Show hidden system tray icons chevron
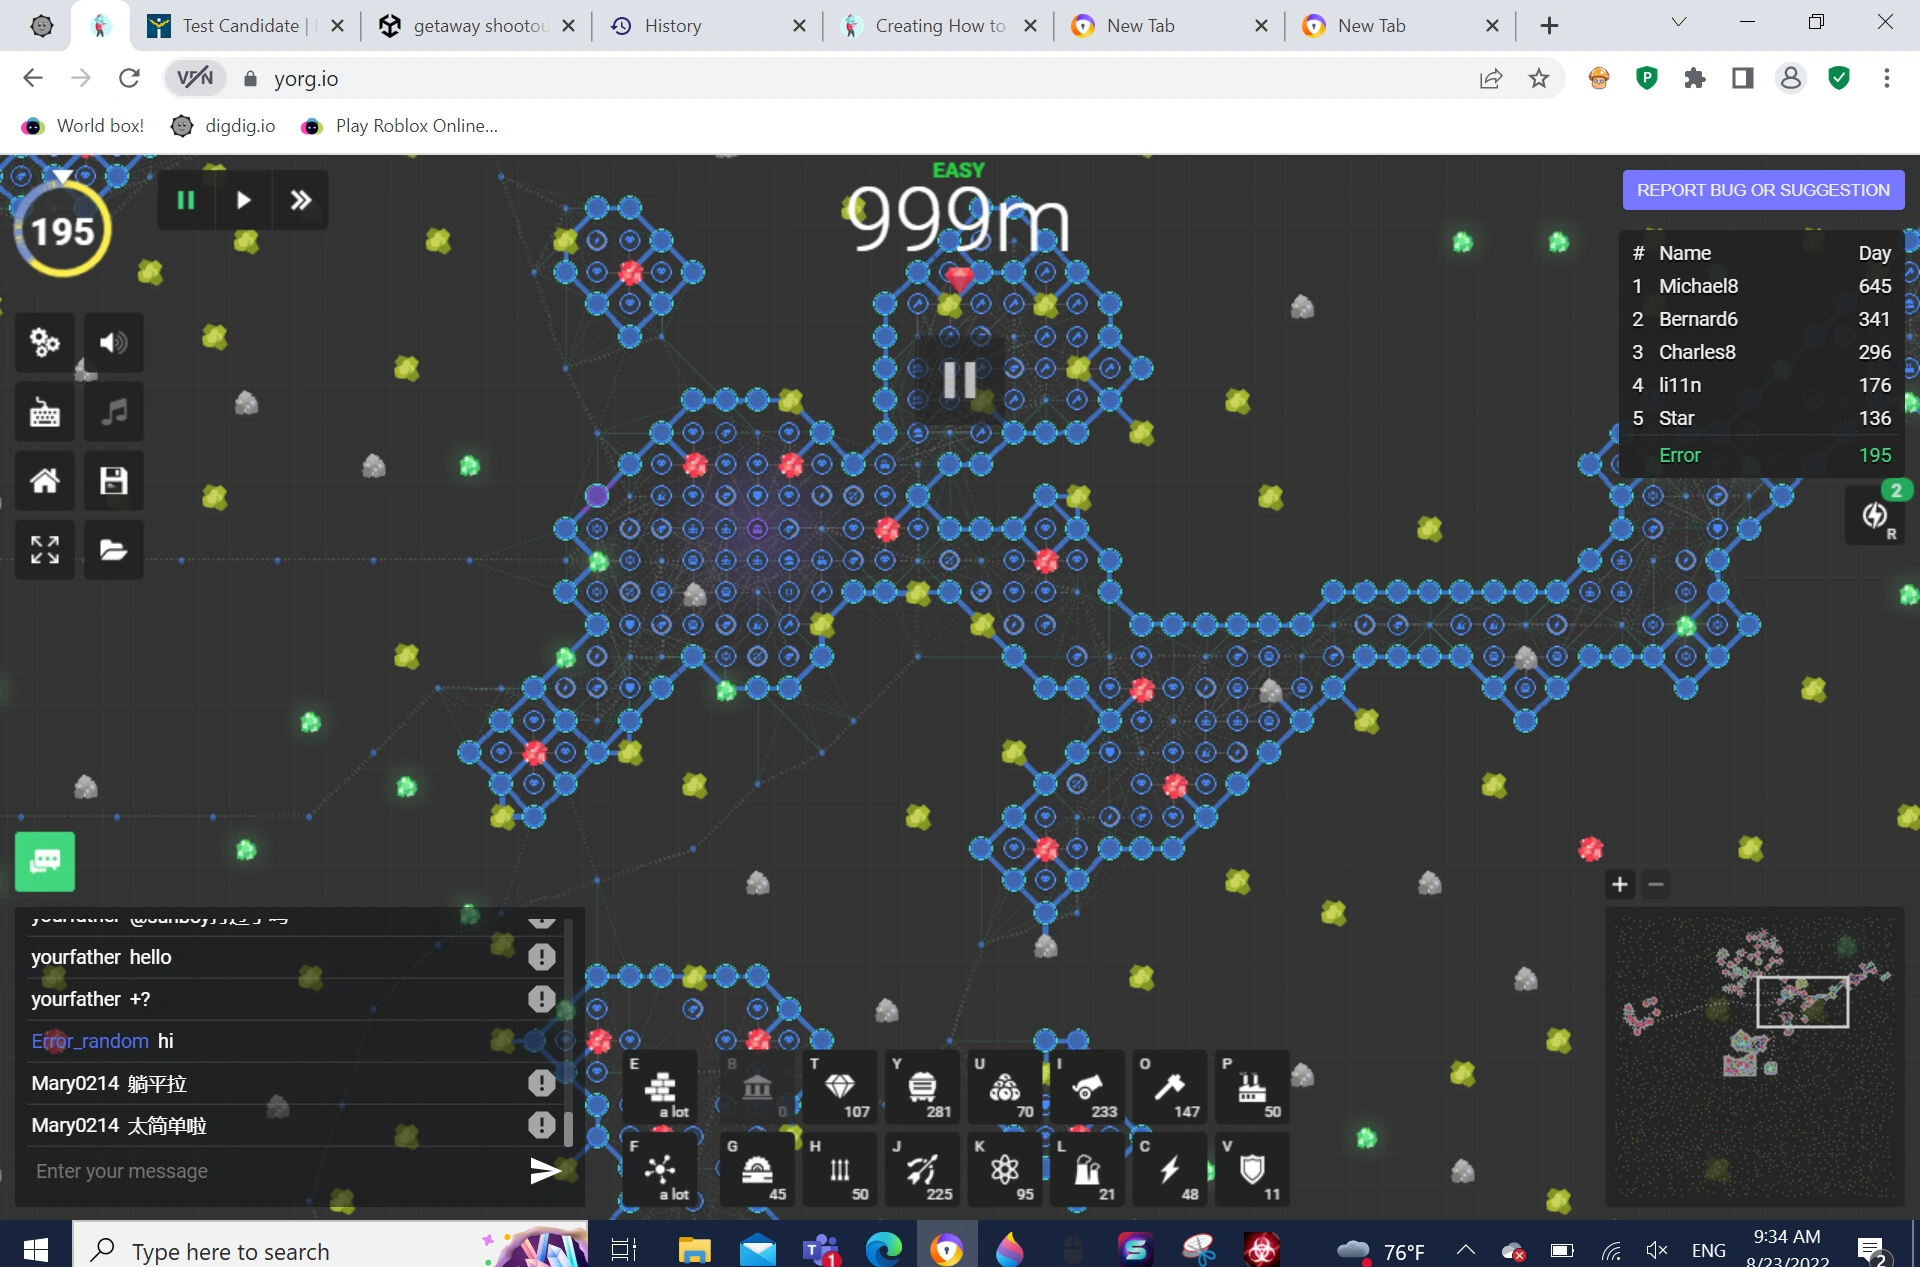 (1465, 1250)
